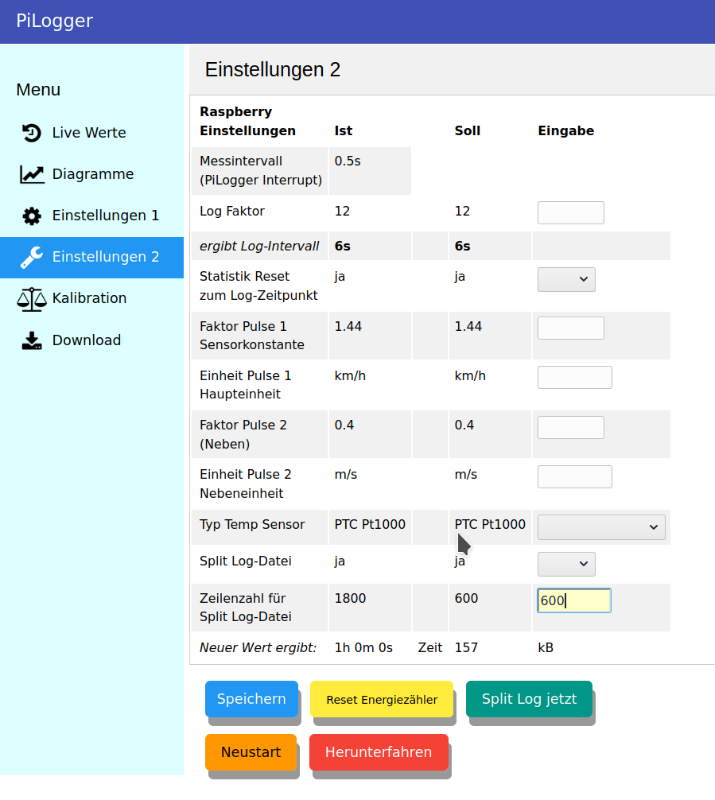
Task: Open Live Werte menu entry
Action: point(89,133)
